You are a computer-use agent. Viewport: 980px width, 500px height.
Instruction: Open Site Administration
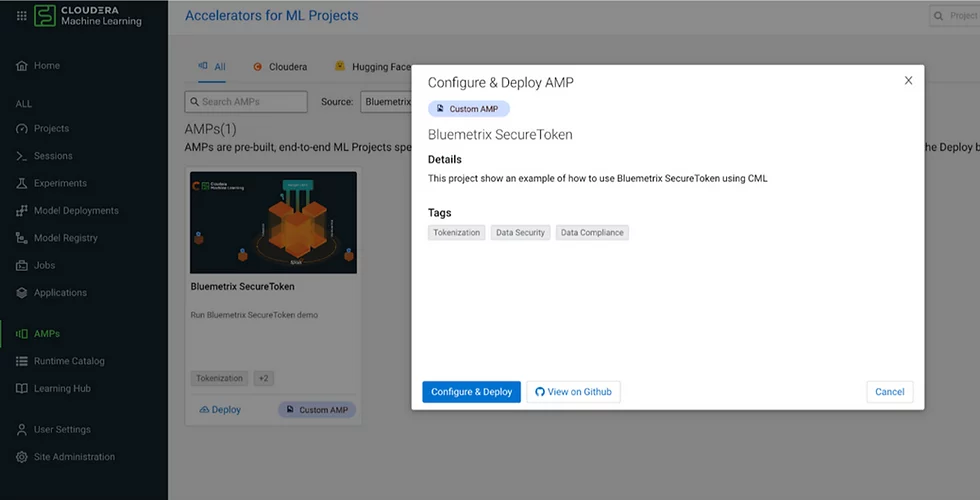pyautogui.click(x=74, y=457)
